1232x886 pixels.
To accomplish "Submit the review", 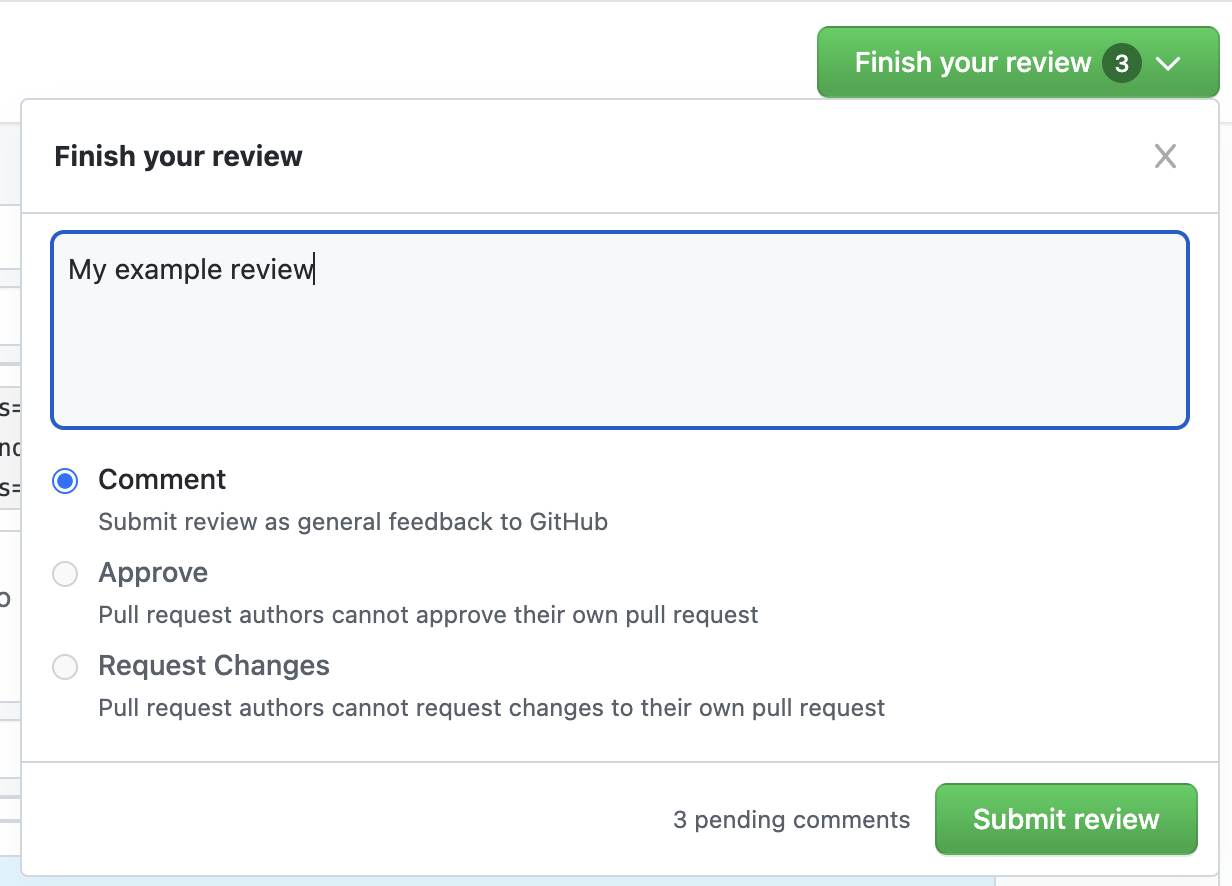I will point(1065,819).
